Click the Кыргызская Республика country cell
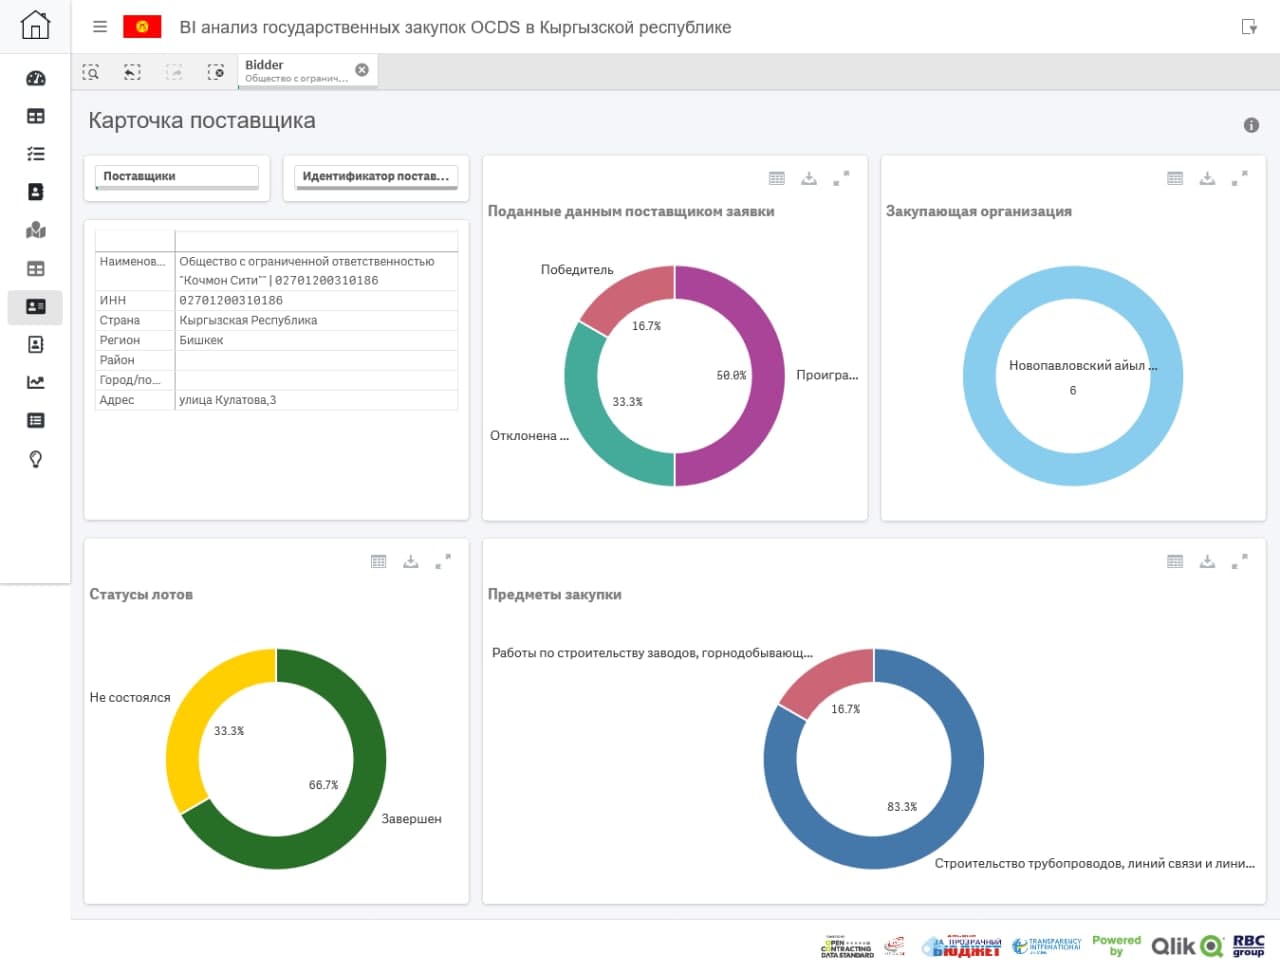 [x=316, y=320]
